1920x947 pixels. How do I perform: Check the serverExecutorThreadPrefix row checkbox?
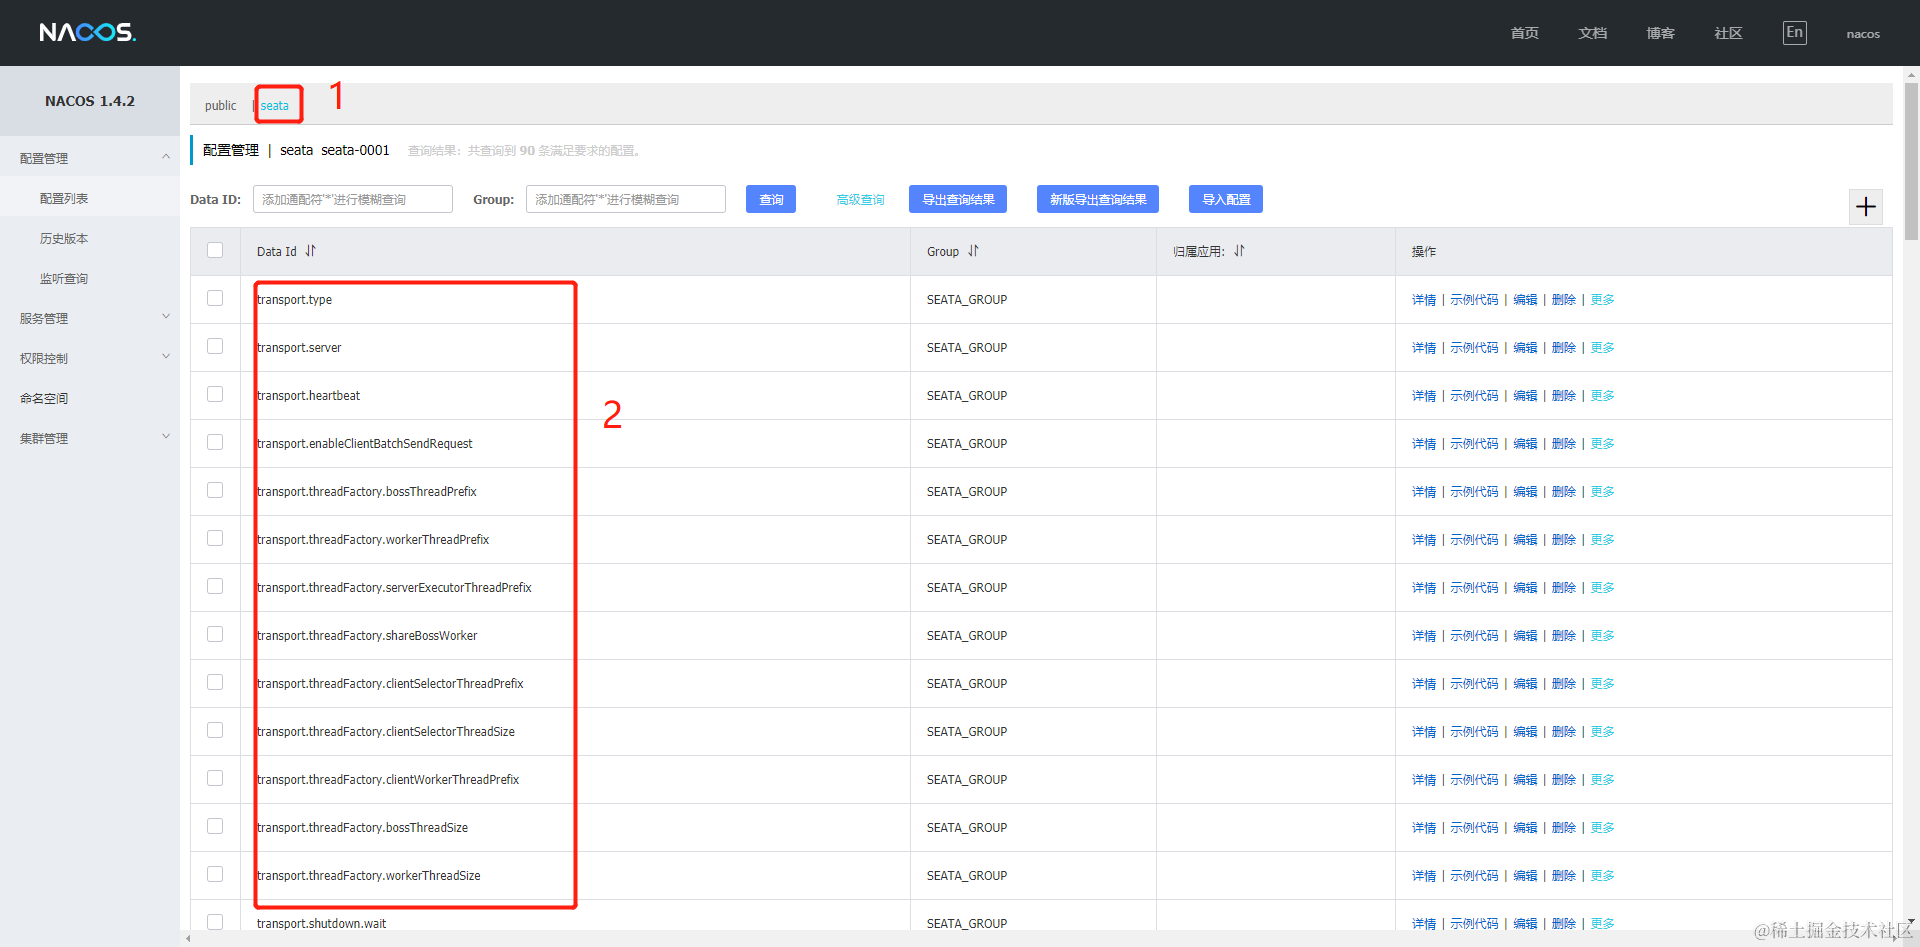click(215, 586)
